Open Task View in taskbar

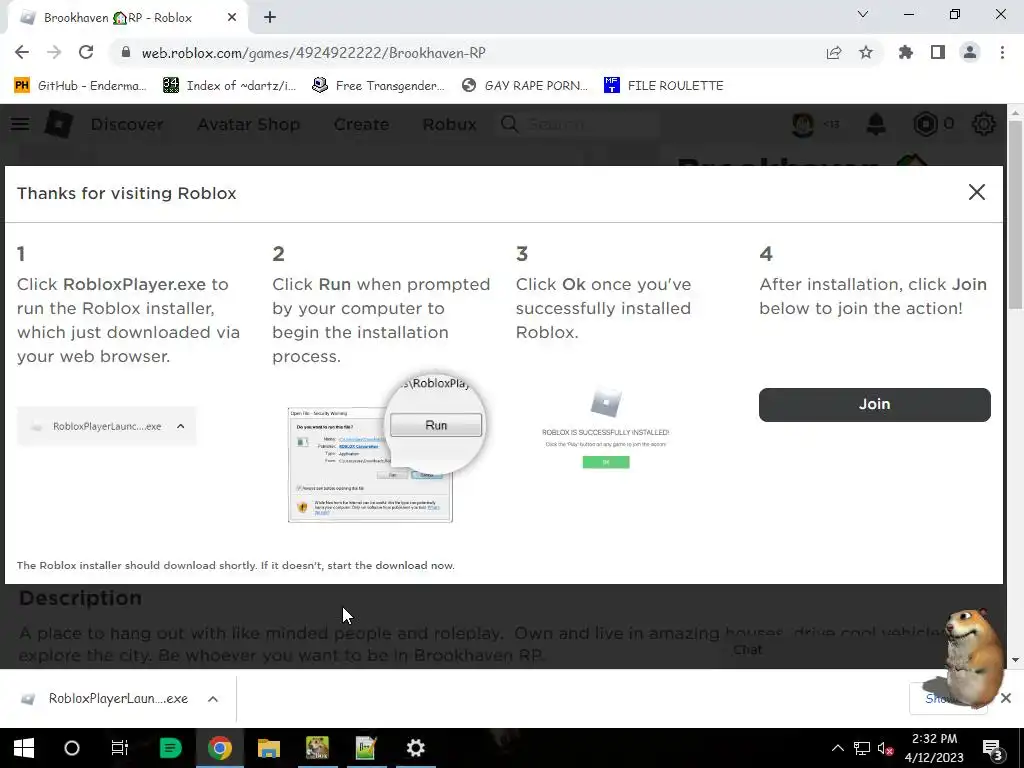[120, 748]
